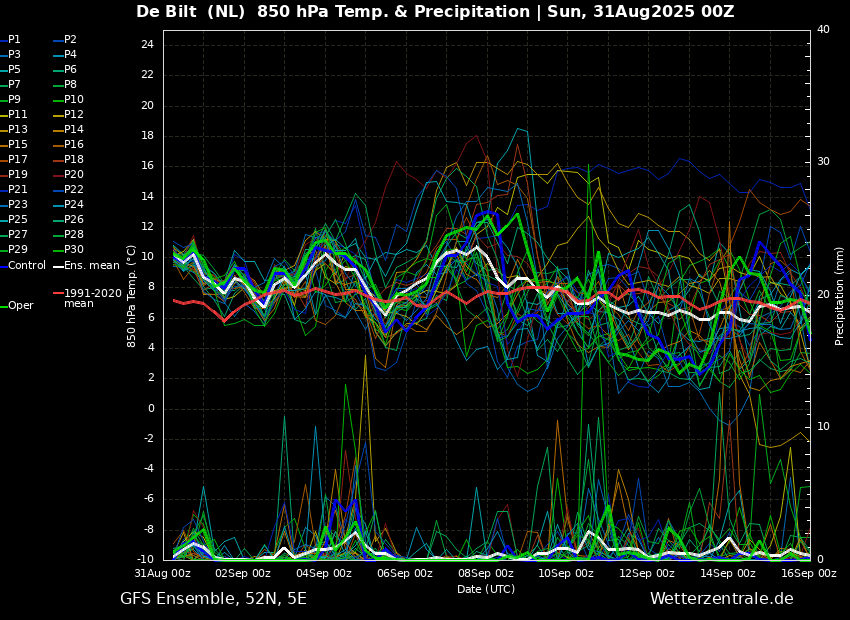Click the chart title De Bilt (NL)
Screen dimensions: 850x620
(x=192, y=12)
